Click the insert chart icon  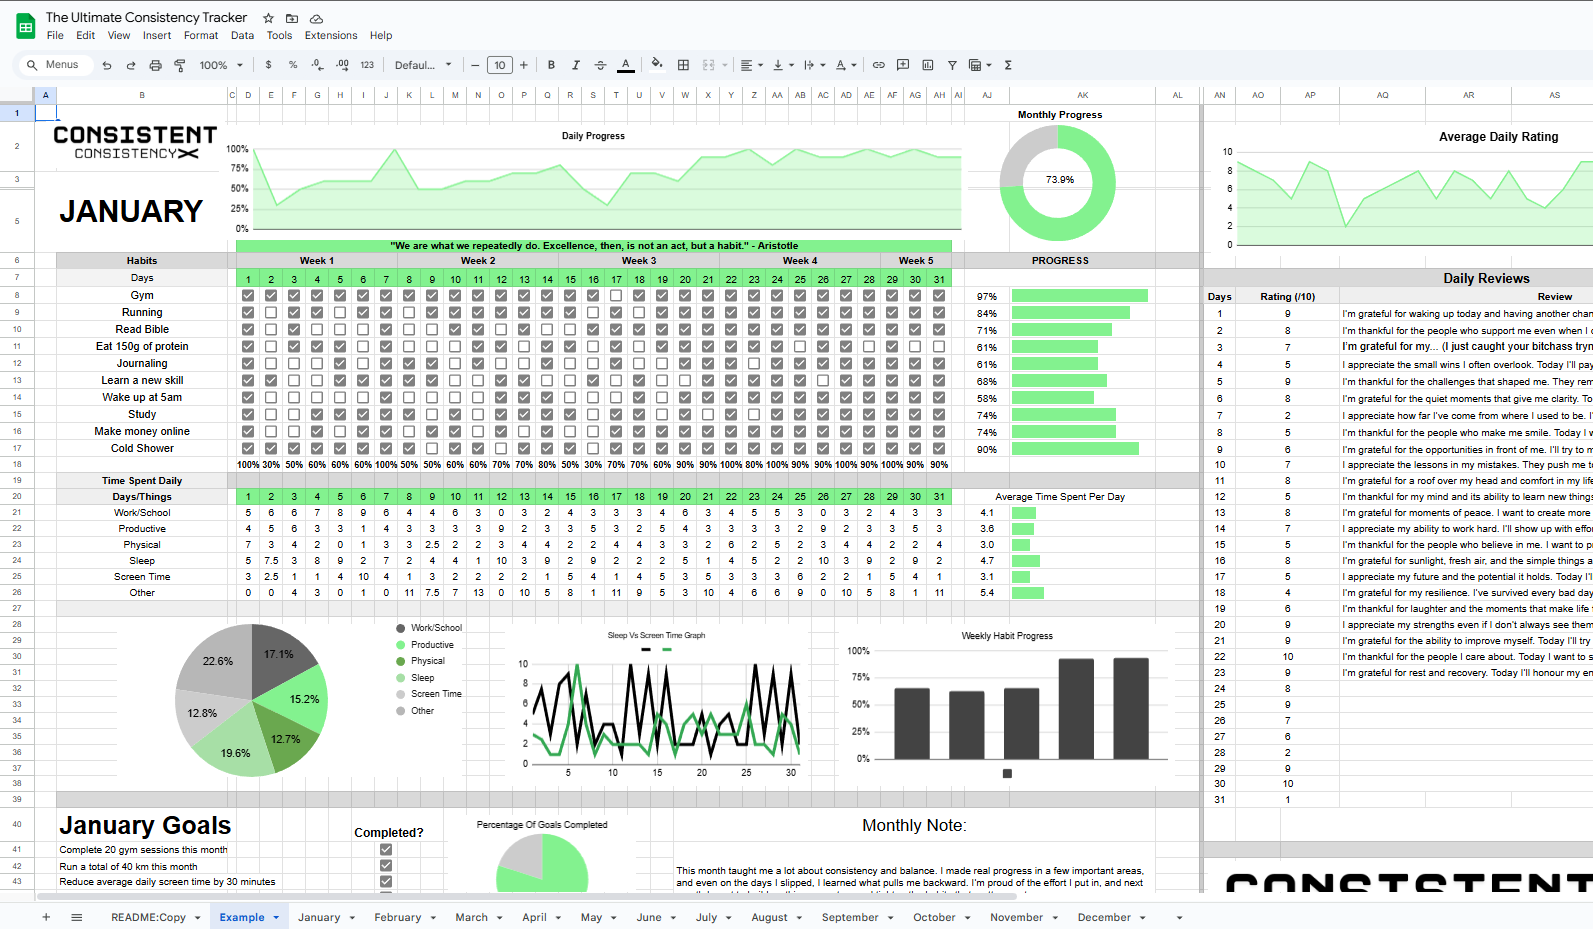[x=927, y=65]
